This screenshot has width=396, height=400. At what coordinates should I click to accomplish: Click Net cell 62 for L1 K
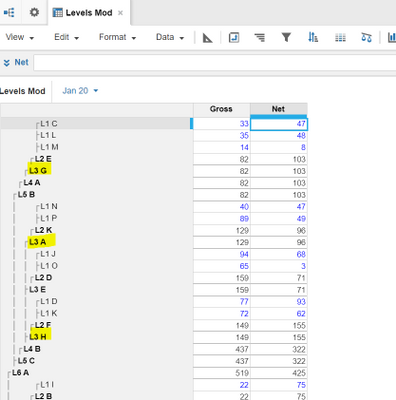pos(279,314)
